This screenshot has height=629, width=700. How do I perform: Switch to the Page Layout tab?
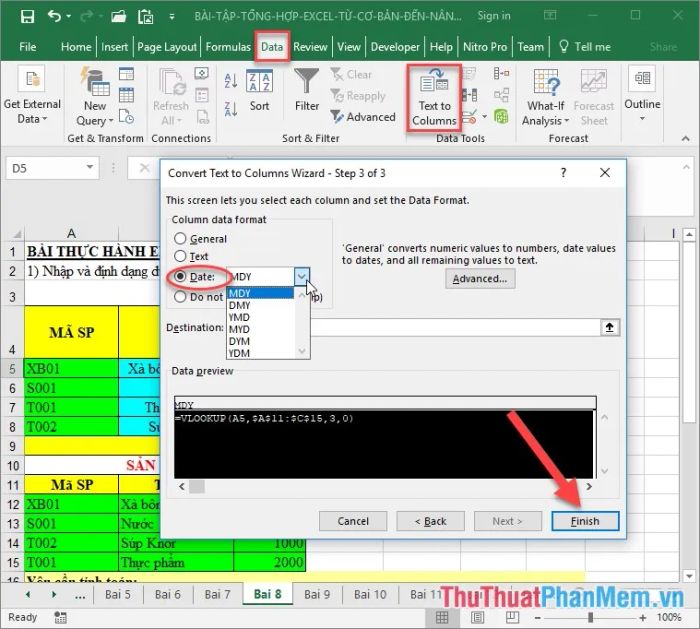tap(167, 47)
